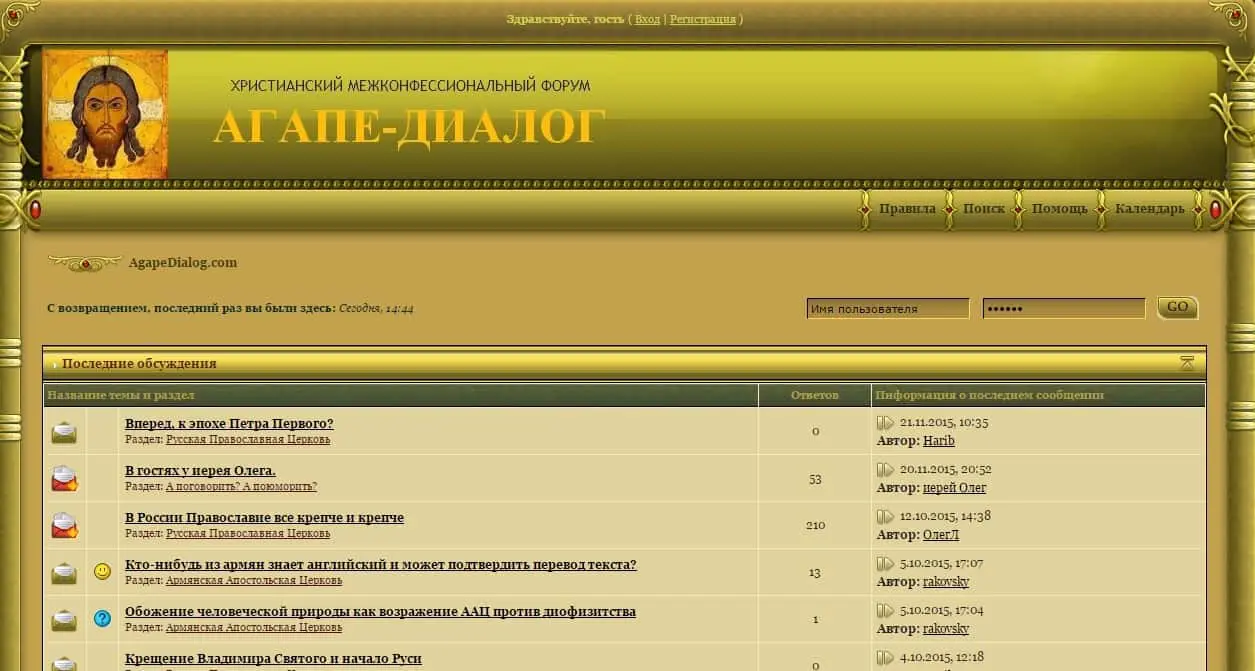Open topic "В гостях у иерея Олега."

[x=200, y=471]
